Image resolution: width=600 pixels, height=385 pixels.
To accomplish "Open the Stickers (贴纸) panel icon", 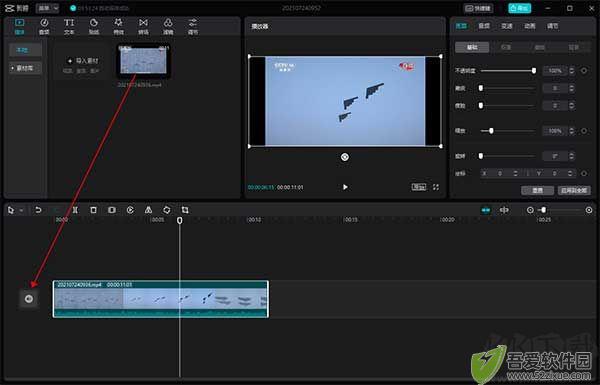I will tap(94, 26).
